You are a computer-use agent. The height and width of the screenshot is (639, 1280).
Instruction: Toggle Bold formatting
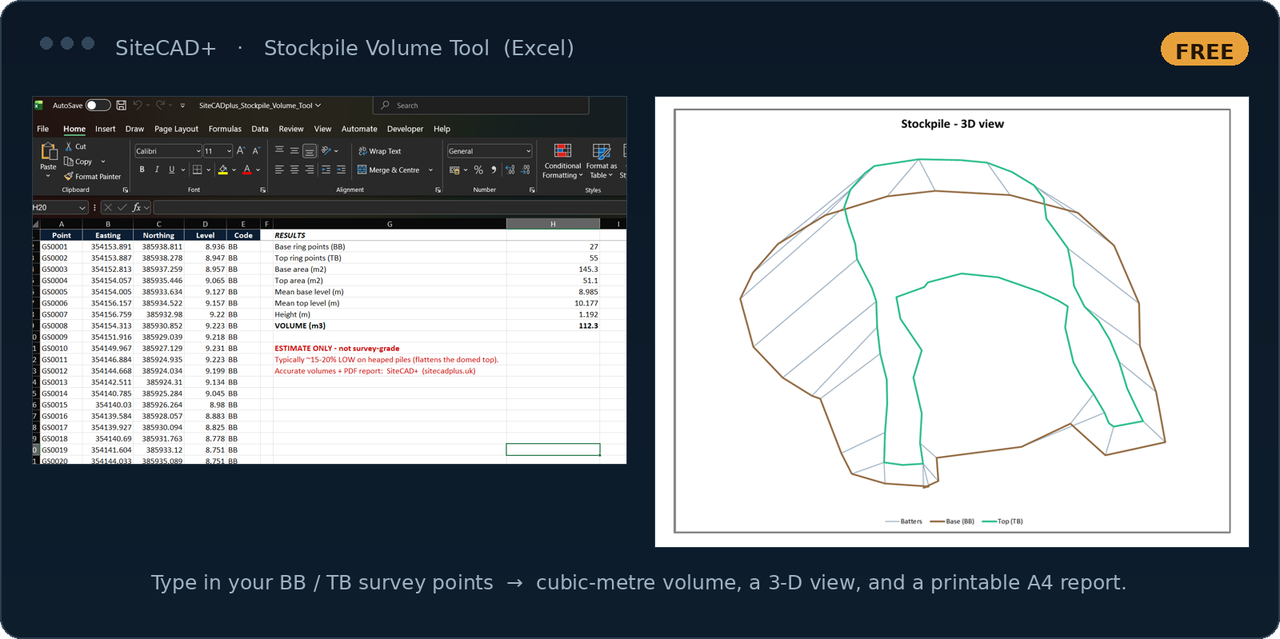pos(142,170)
